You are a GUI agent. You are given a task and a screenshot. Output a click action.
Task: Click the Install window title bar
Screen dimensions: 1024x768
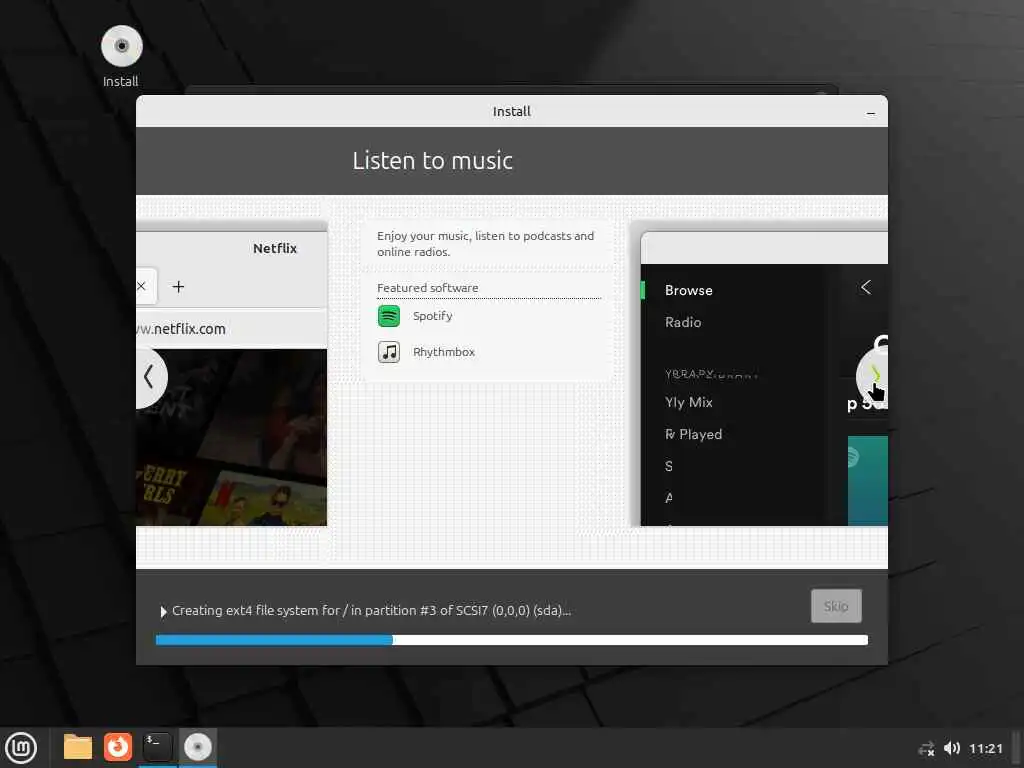pos(511,112)
